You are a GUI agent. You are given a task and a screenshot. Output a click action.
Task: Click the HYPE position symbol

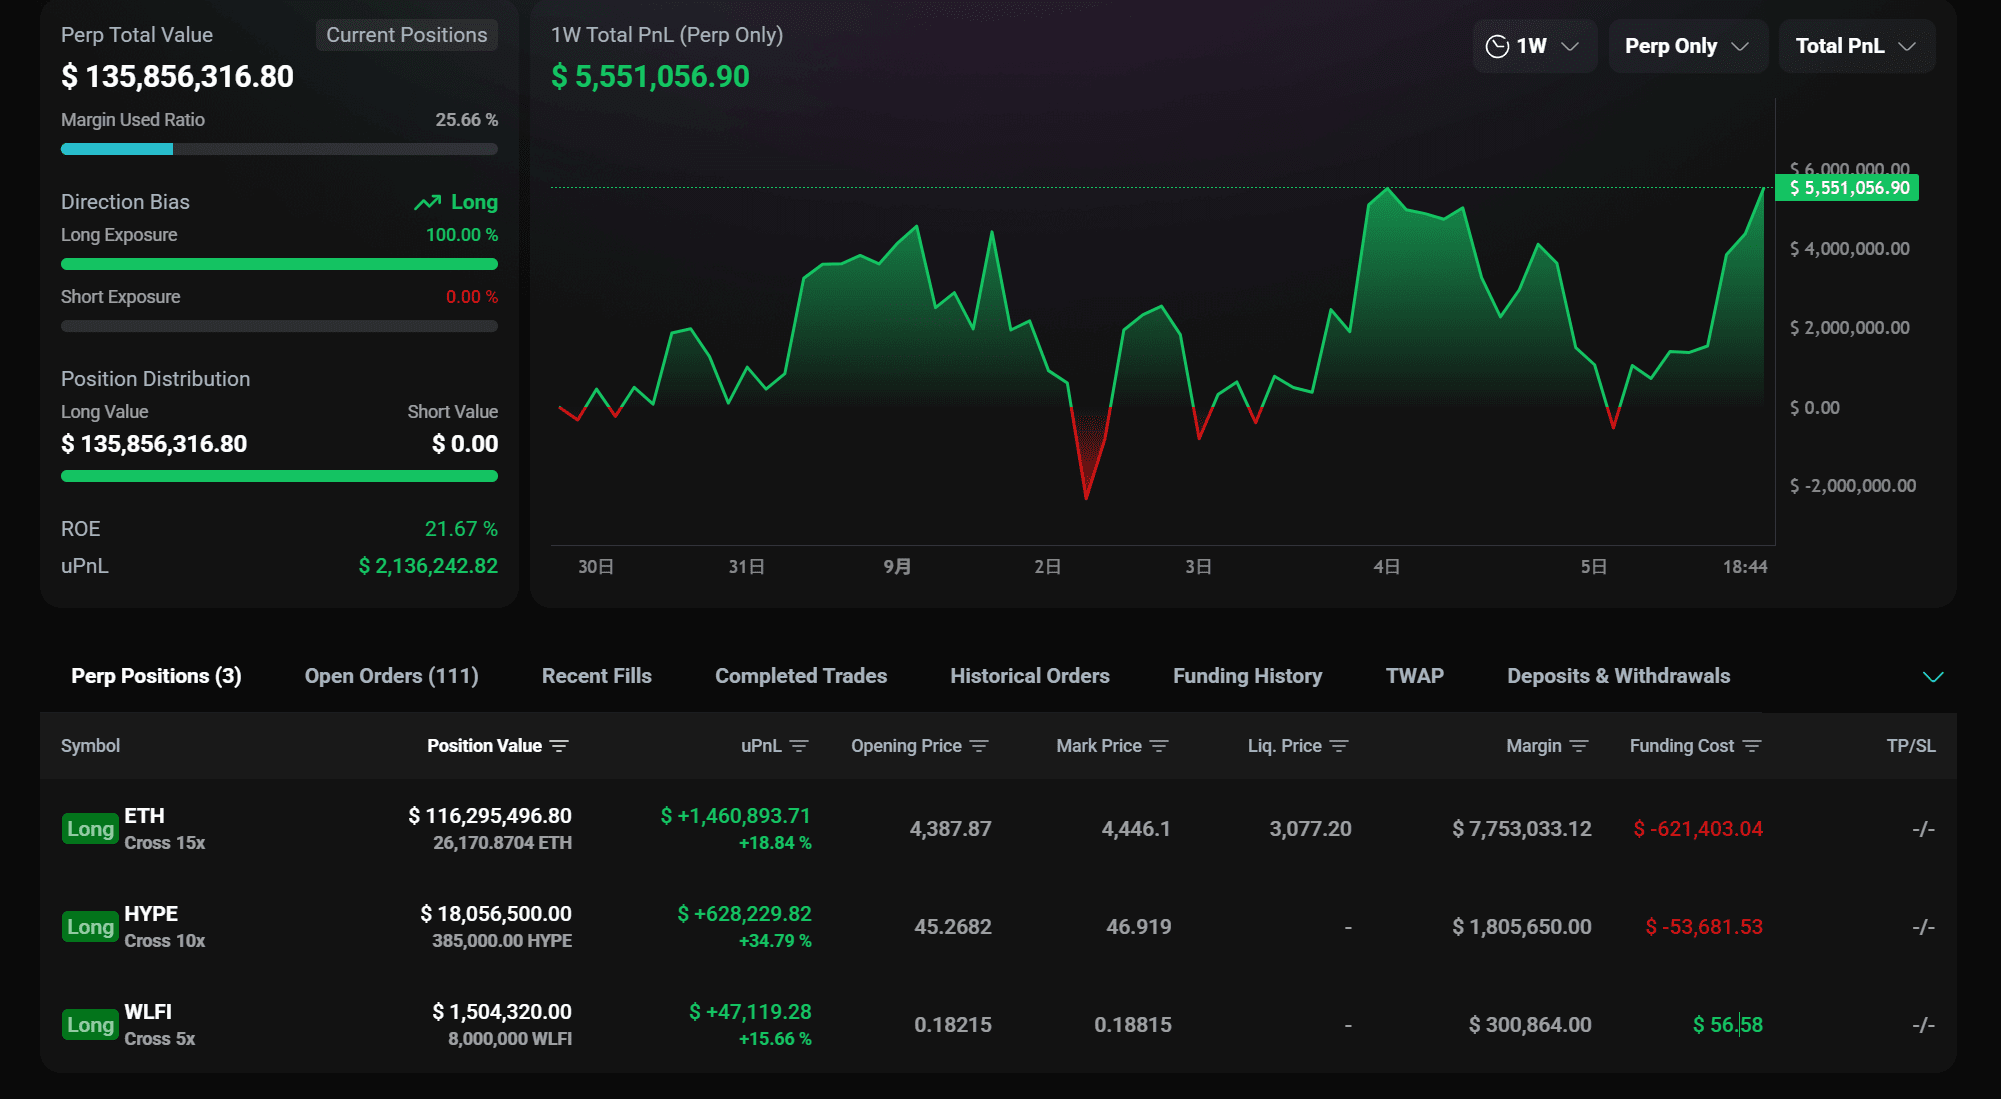151,914
